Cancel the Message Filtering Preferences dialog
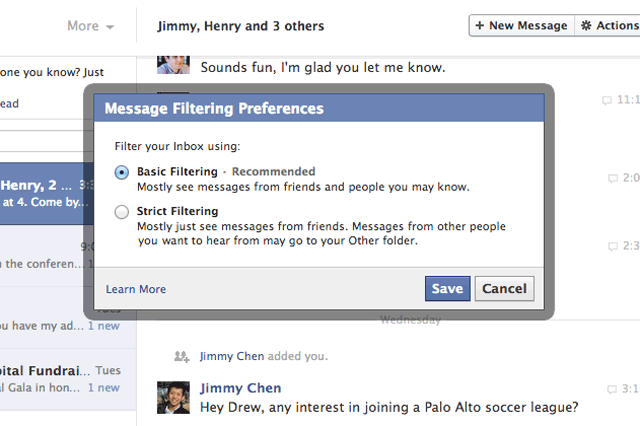Image resolution: width=640 pixels, height=426 pixels. tap(504, 289)
